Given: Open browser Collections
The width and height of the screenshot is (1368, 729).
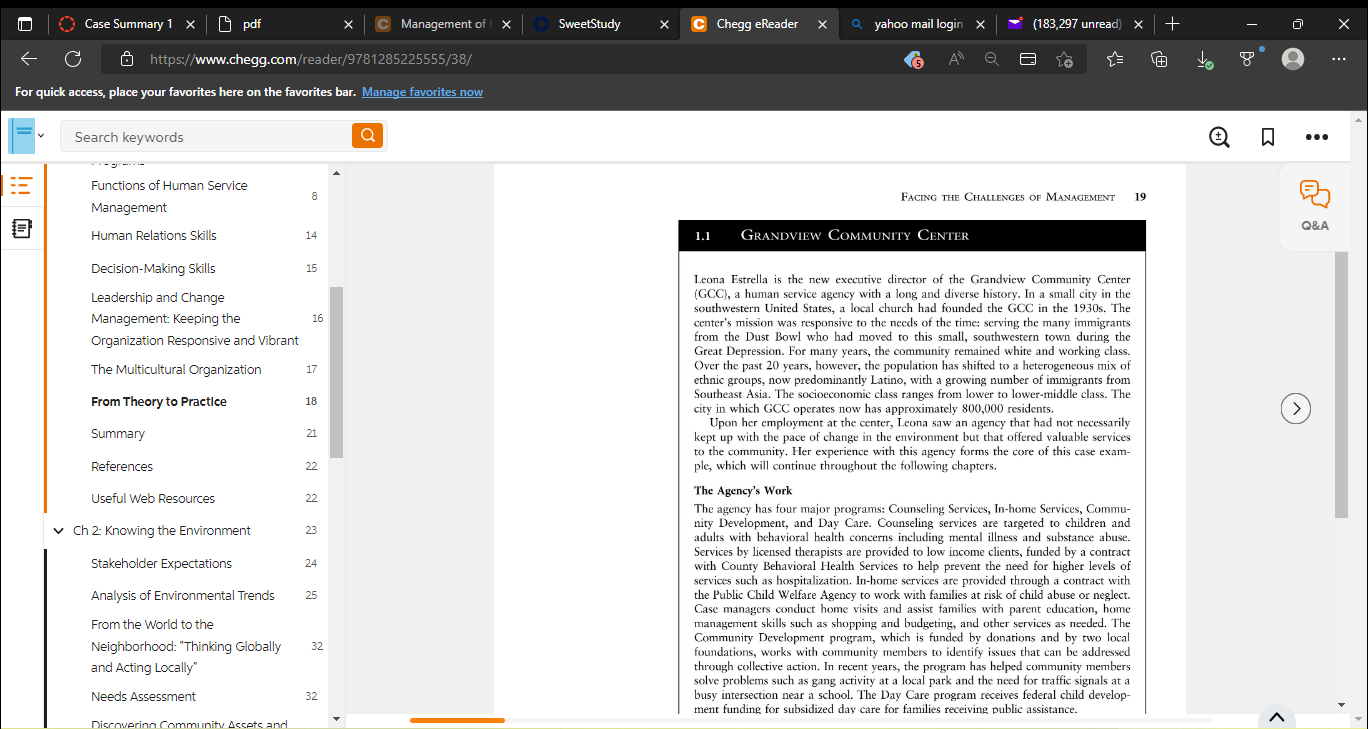Looking at the screenshot, I should click(x=1160, y=59).
